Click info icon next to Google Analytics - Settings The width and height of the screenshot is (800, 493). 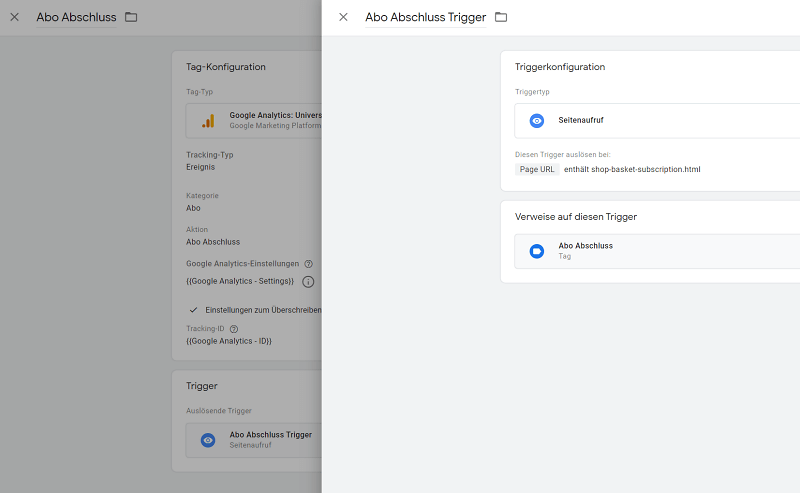[308, 282]
